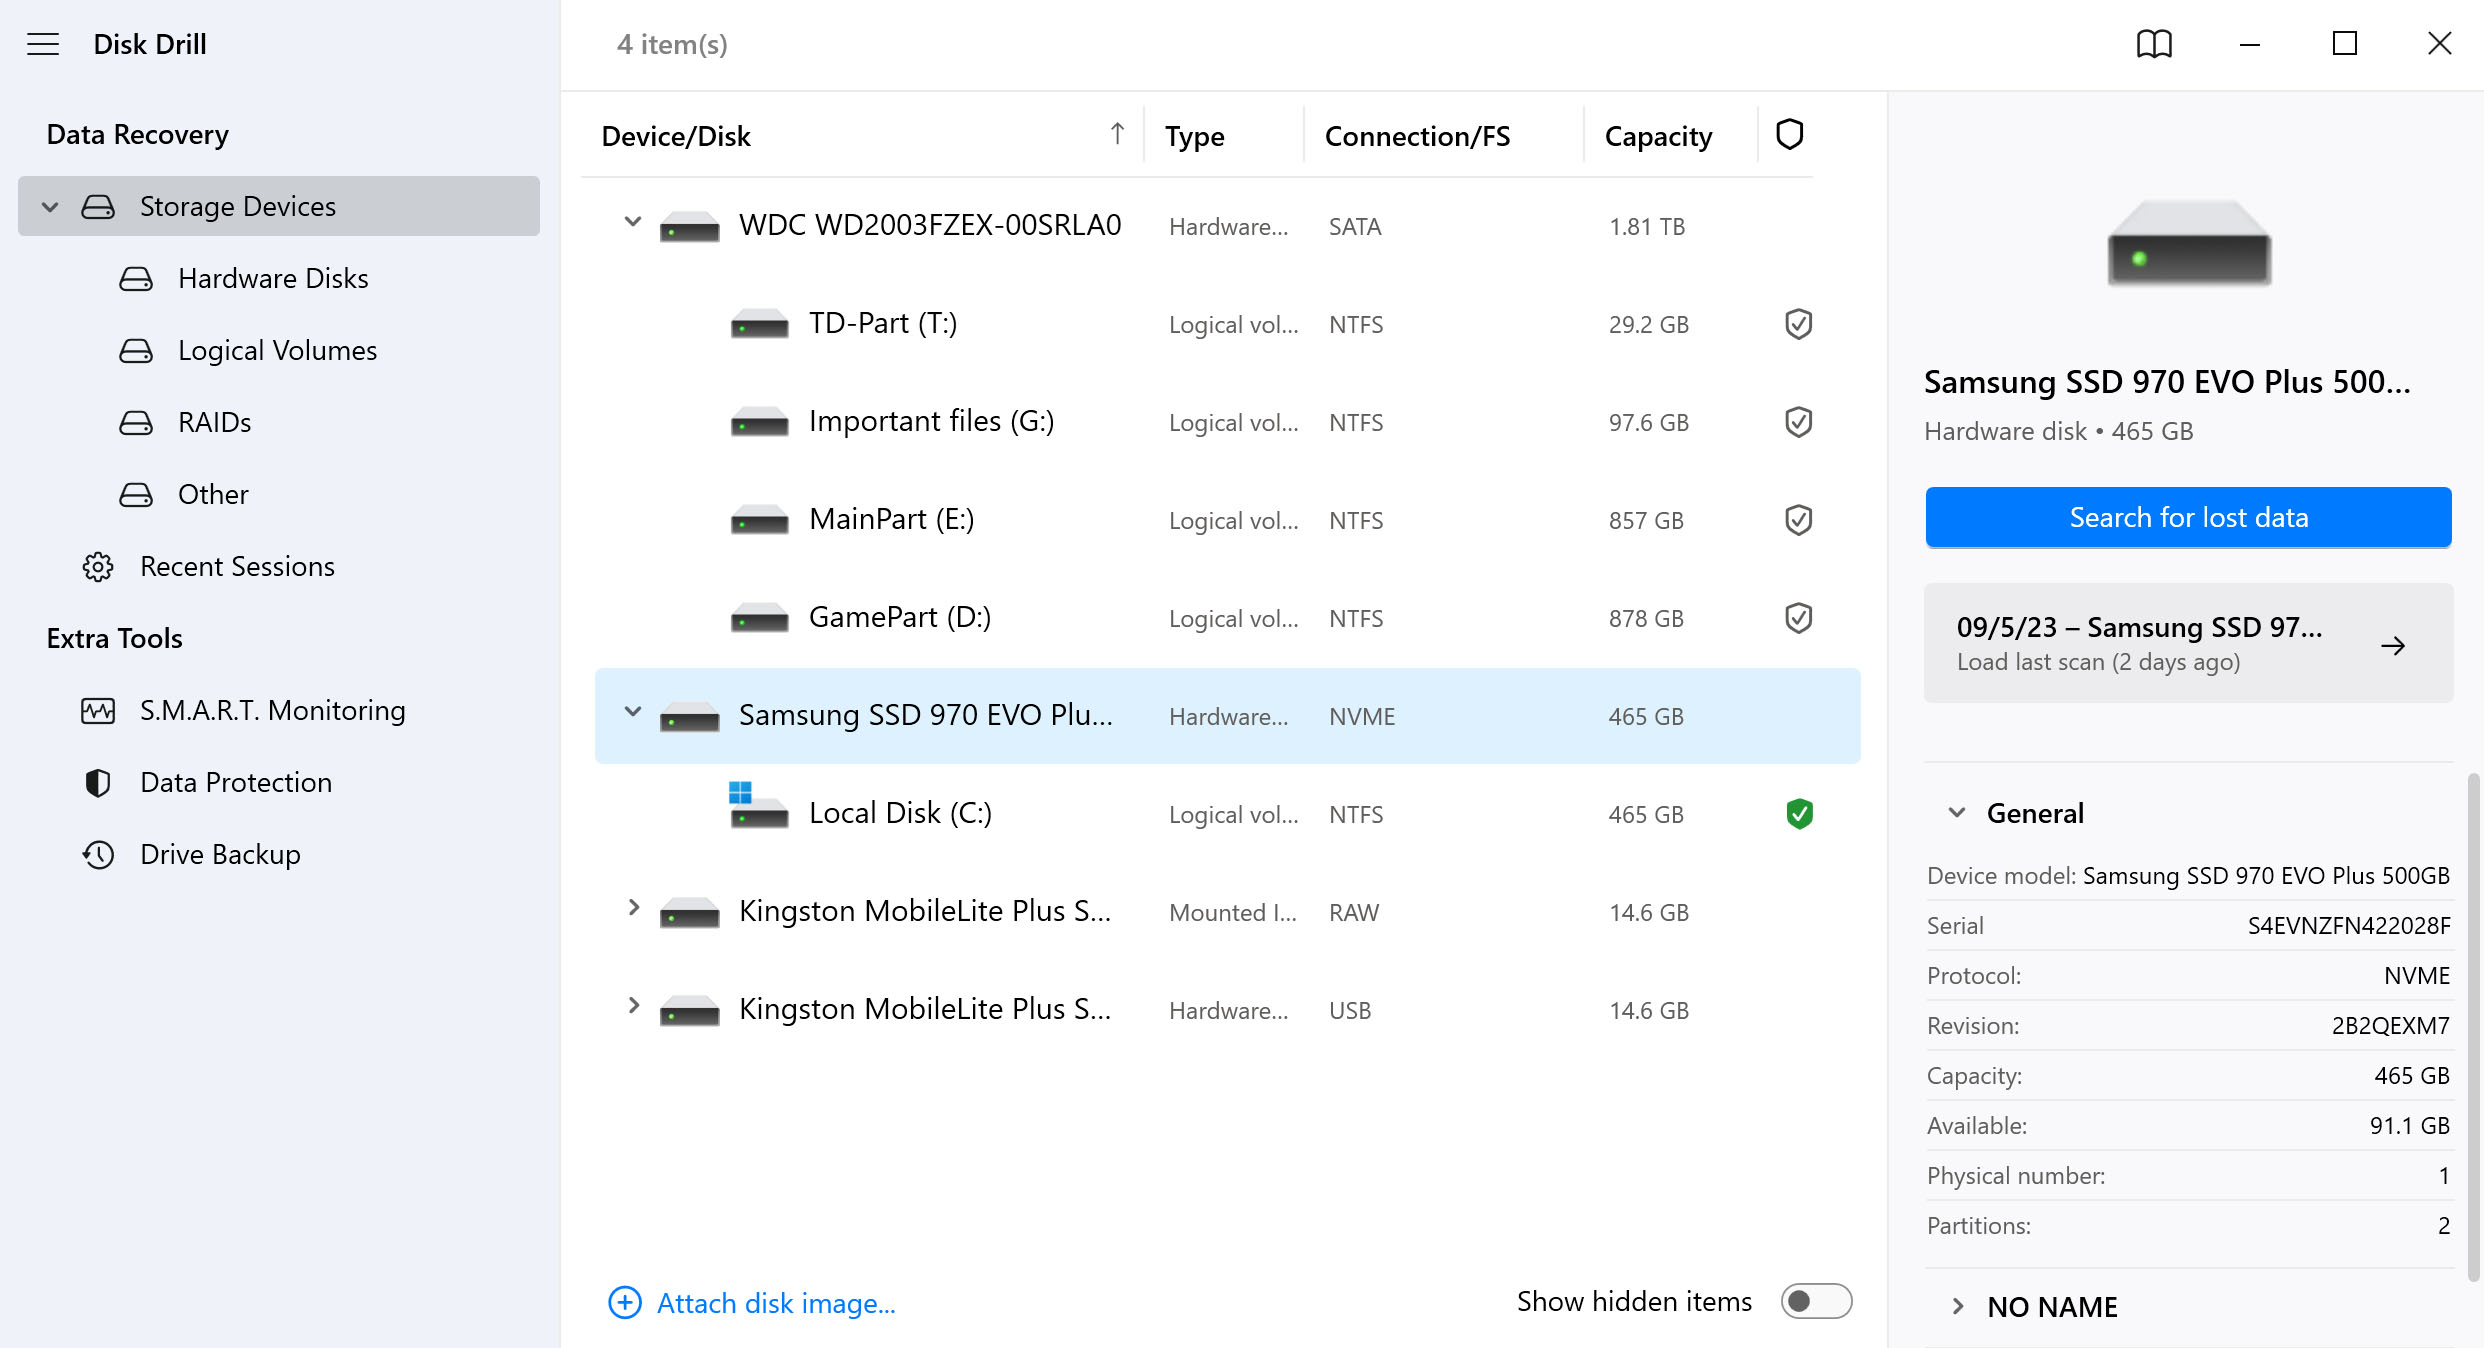Viewport: 2484px width, 1348px height.
Task: Click the protection shield for TD-Part (T:)
Action: 1798,324
